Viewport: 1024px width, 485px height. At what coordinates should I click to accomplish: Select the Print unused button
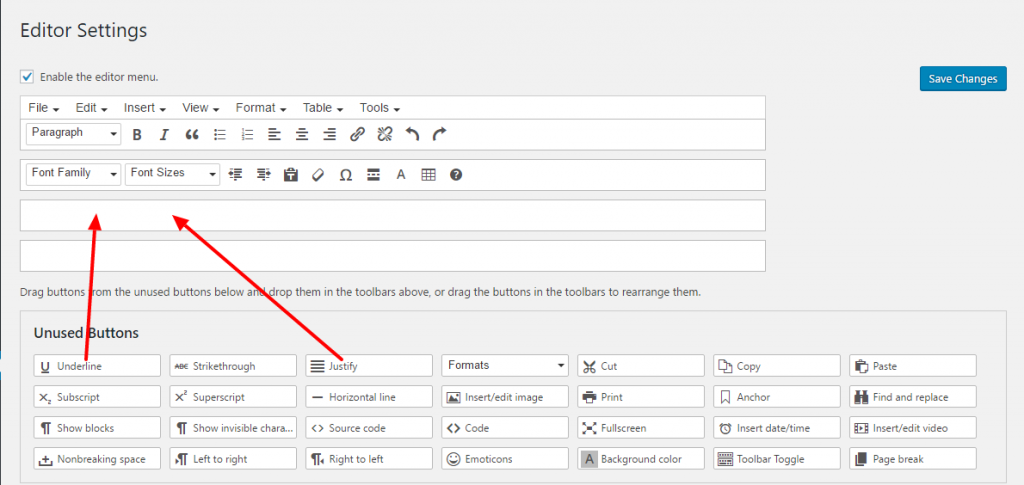pyautogui.click(x=641, y=396)
